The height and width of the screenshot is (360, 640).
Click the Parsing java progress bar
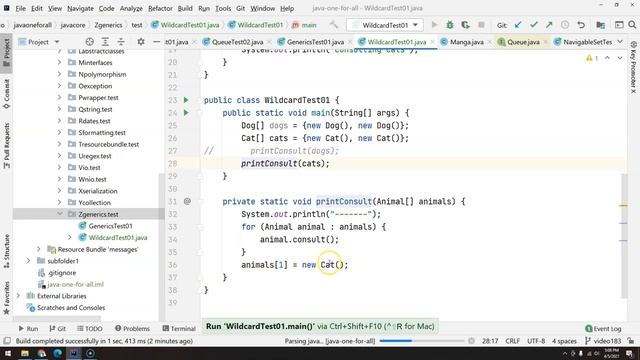pos(422,341)
